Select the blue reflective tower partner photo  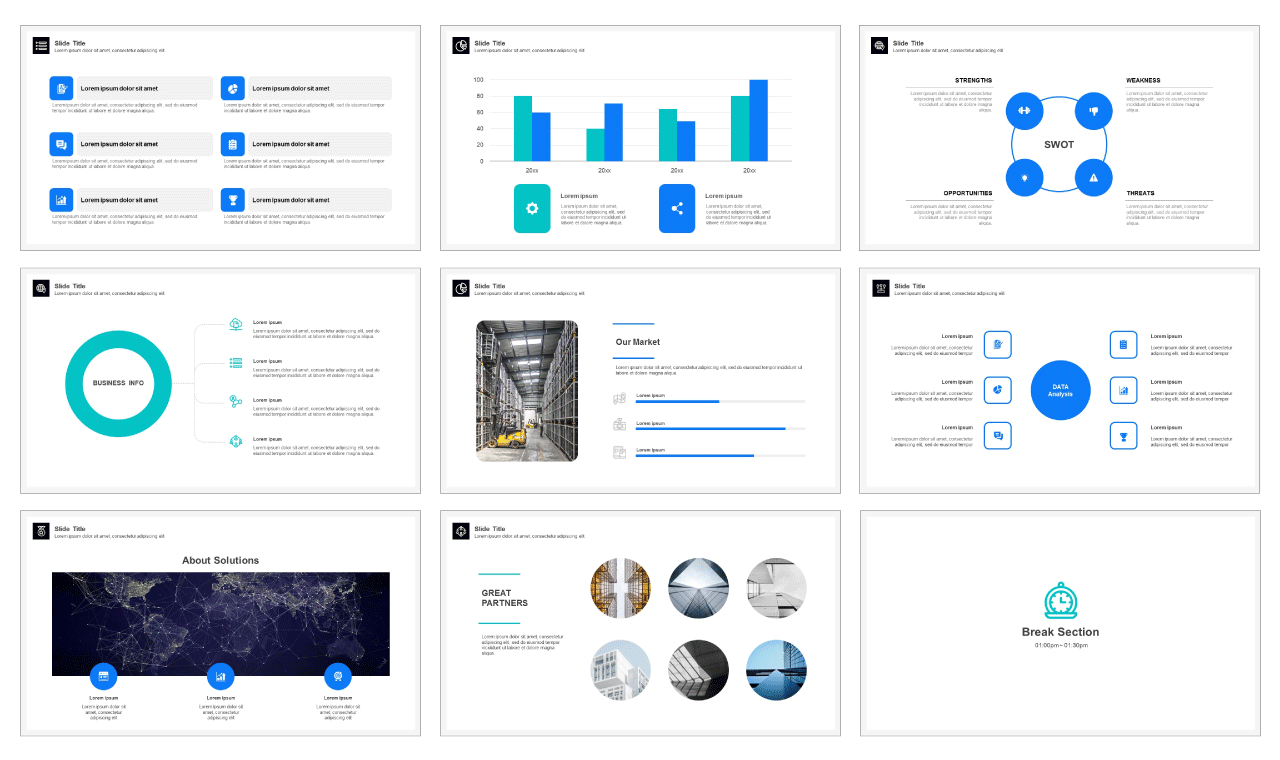776,670
